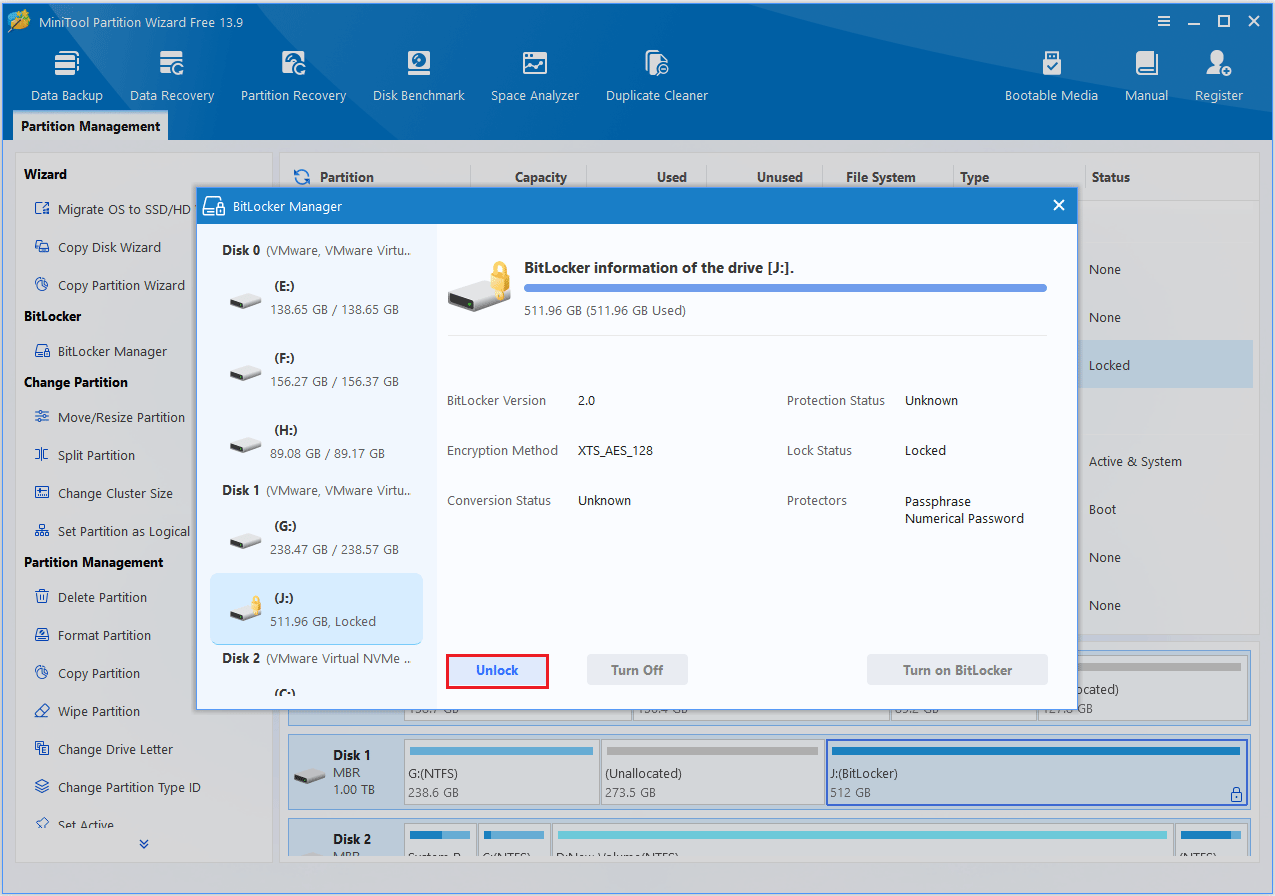Select drive (G:) in the BitLocker list

pyautogui.click(x=316, y=537)
